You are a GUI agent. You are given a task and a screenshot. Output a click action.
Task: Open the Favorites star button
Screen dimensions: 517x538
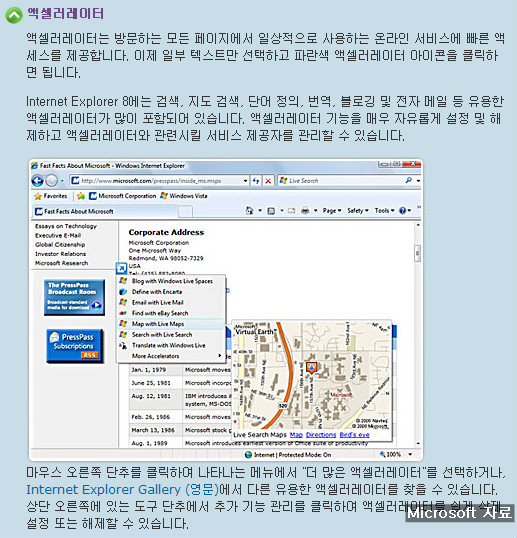click(x=51, y=196)
